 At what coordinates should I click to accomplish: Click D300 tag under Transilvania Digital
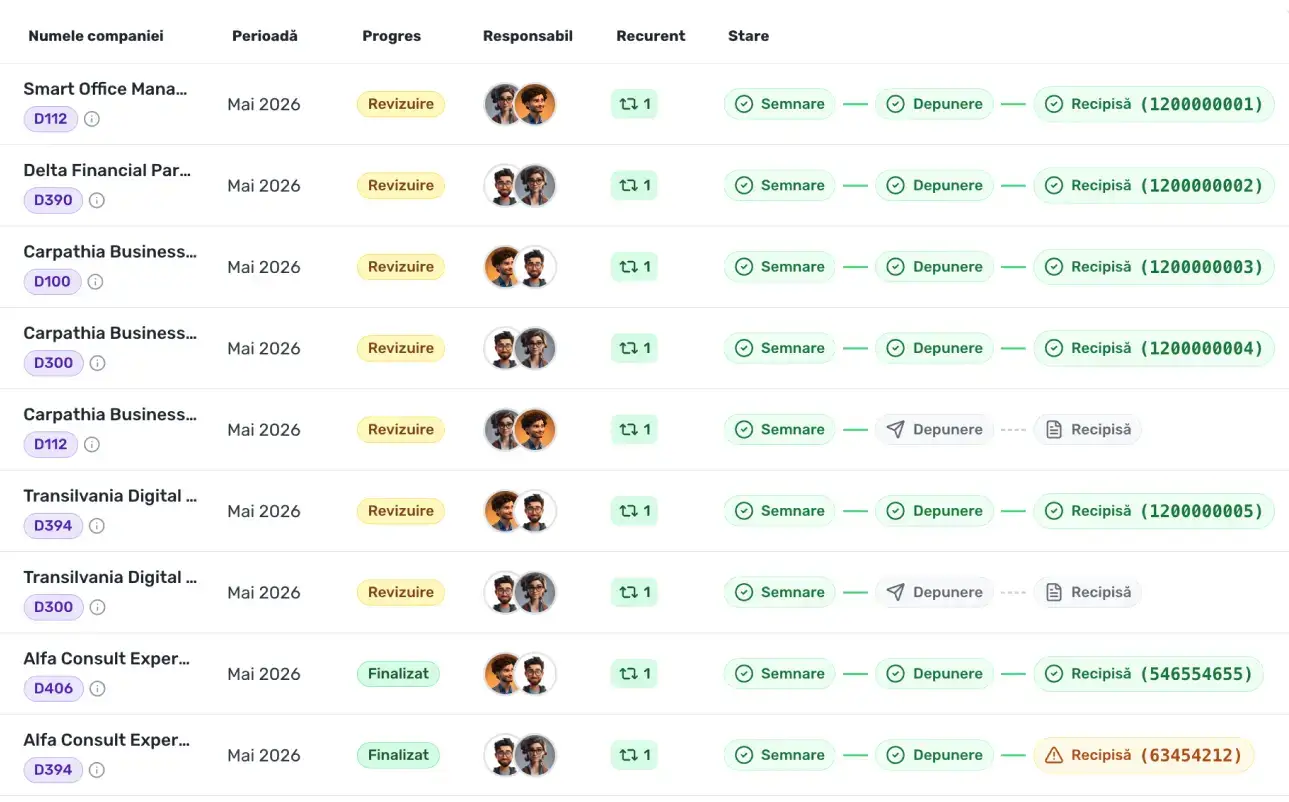click(53, 607)
